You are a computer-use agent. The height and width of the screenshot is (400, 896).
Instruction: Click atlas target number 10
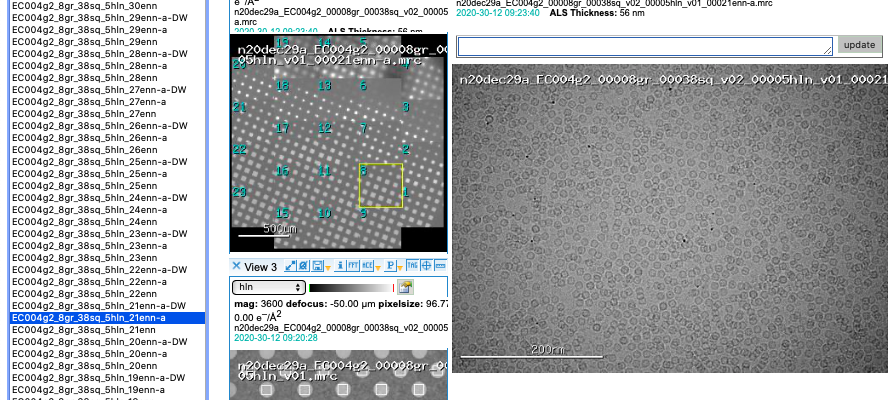click(x=325, y=213)
